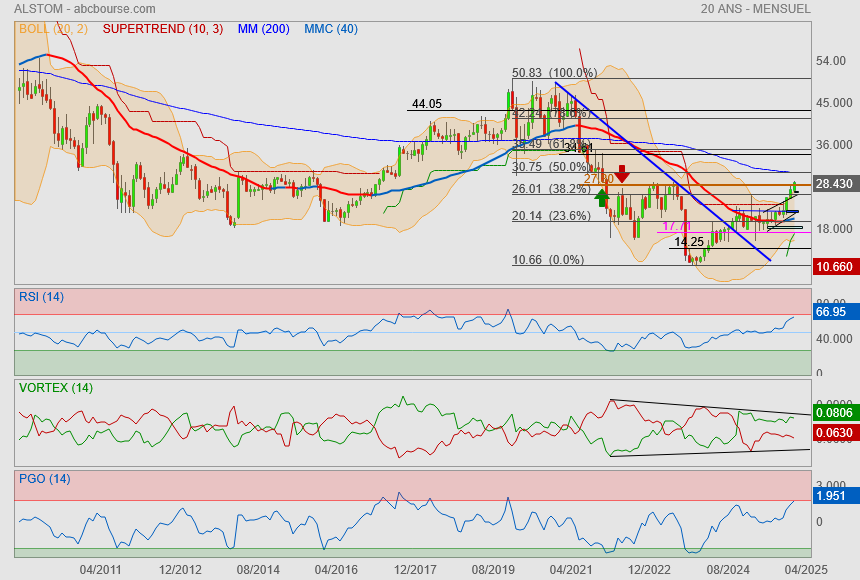Click the ALSTOM - abcbourse.com title
The height and width of the screenshot is (580, 860).
tap(77, 9)
